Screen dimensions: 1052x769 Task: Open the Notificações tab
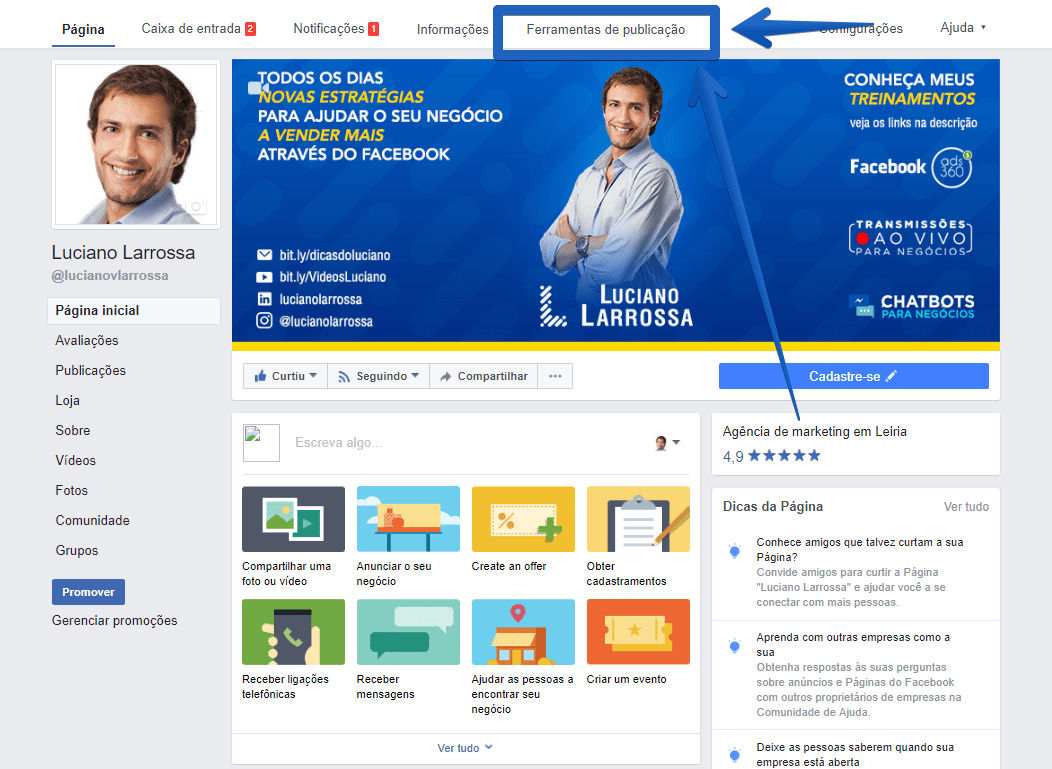(335, 29)
